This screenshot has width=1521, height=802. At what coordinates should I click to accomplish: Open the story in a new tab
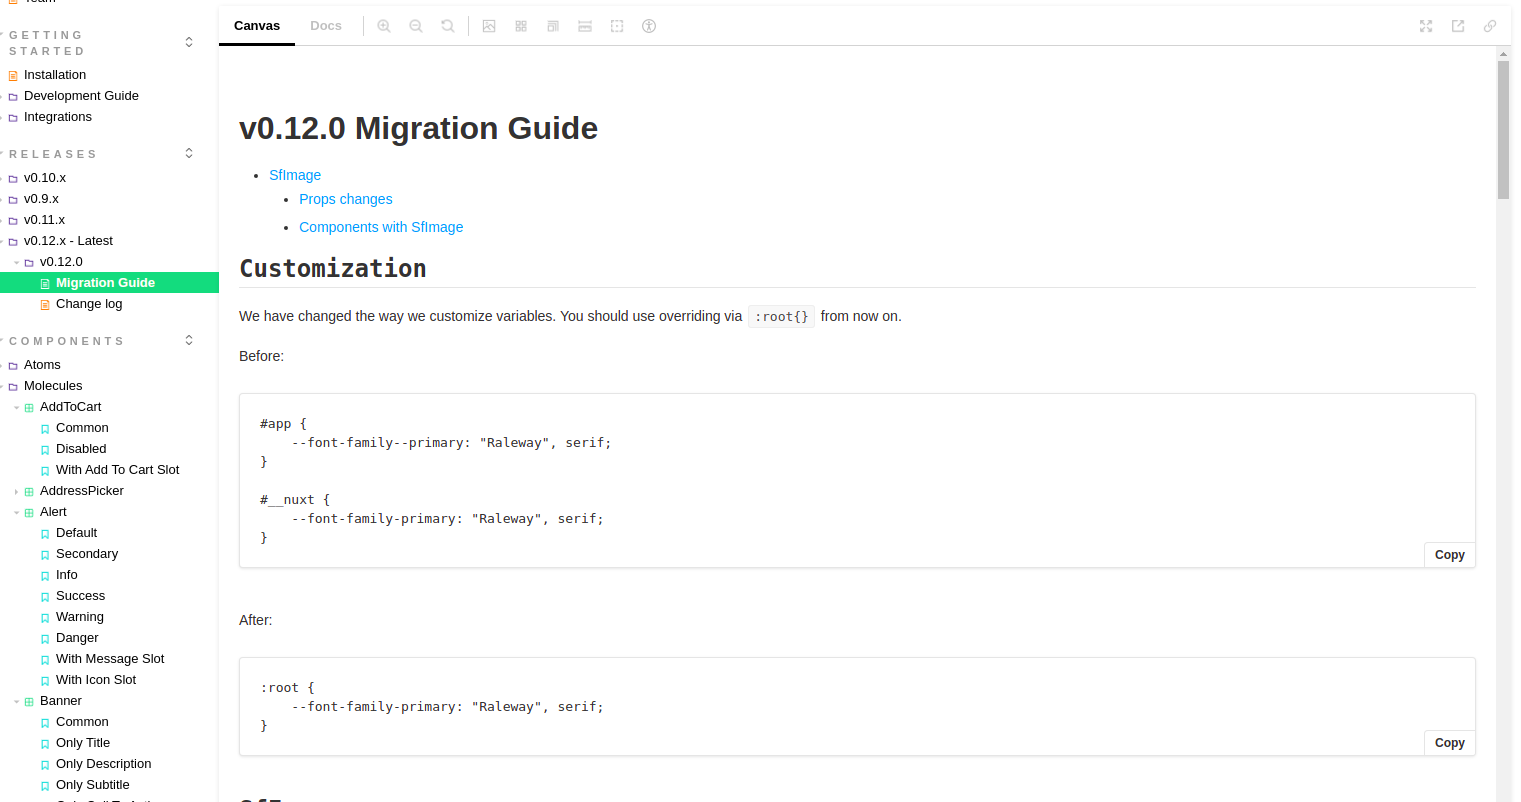coord(1458,26)
